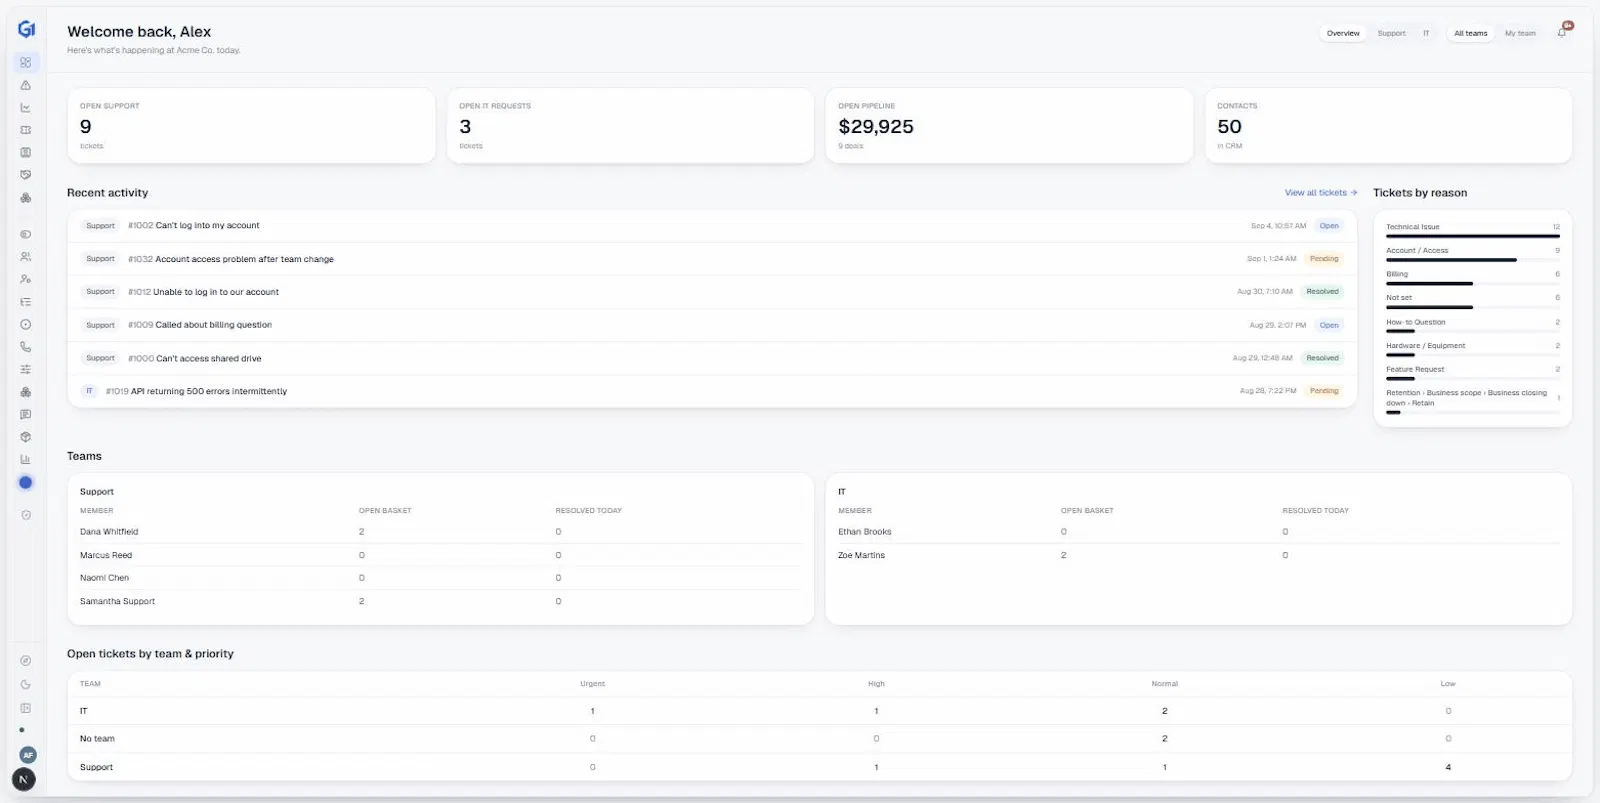Switch to the Support tab in header
Viewport: 1600px width, 803px height.
coord(1391,33)
